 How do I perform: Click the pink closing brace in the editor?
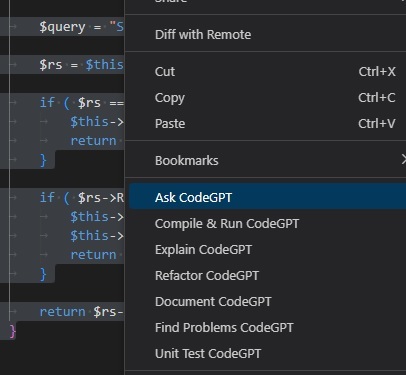click(13, 331)
